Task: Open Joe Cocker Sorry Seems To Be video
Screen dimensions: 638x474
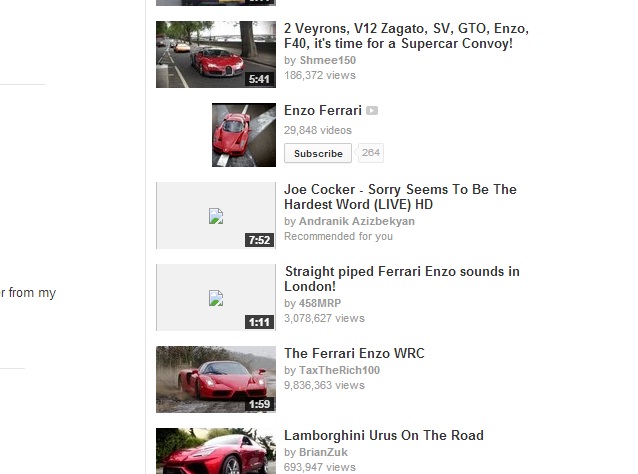Action: click(x=400, y=197)
